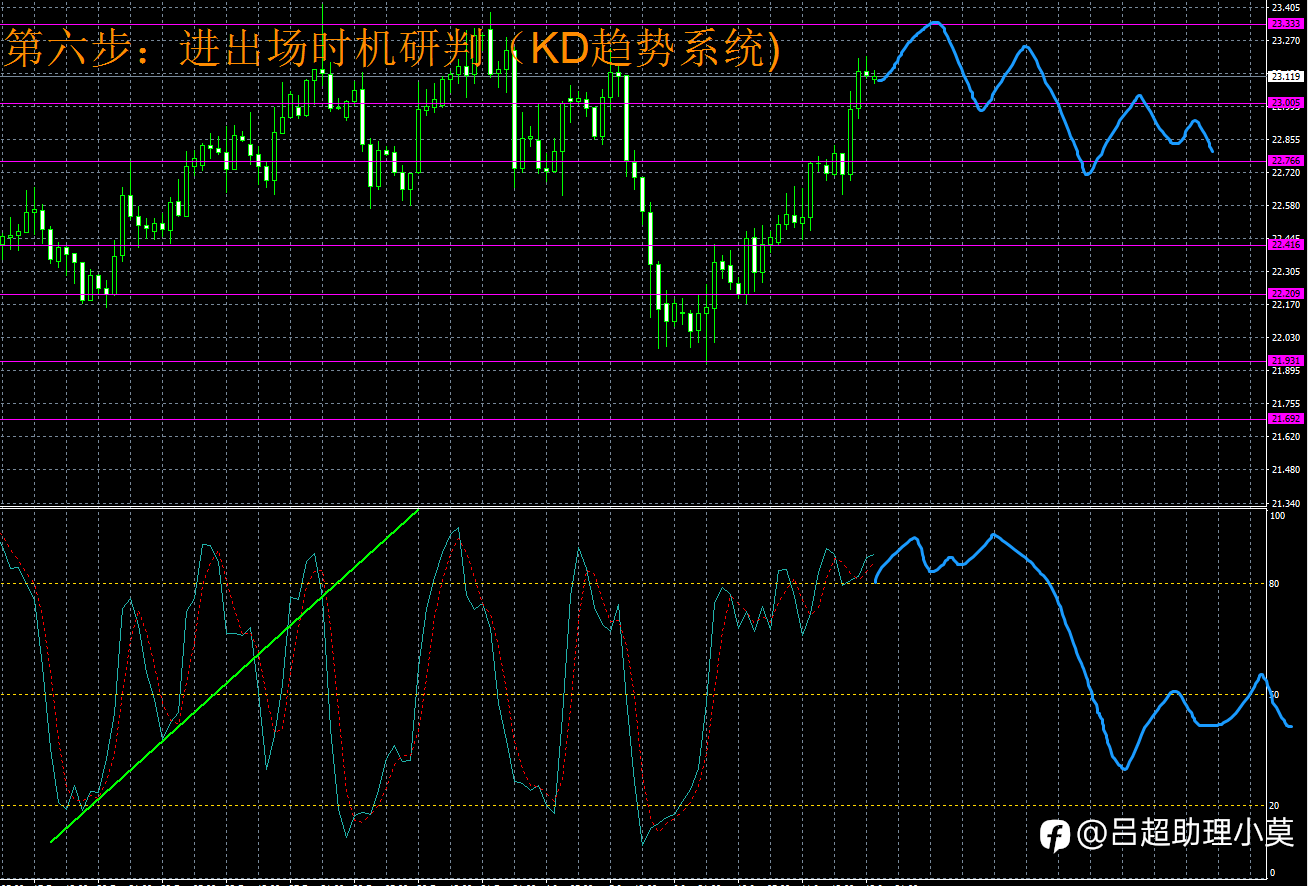Click the 21.620 price axis value
The image size is (1309, 886).
1285,437
